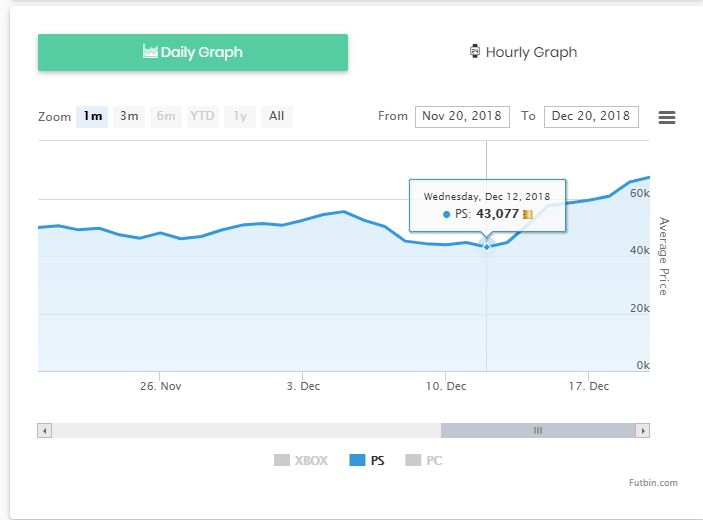Click the PS blue color swatch
The width and height of the screenshot is (703, 520).
pyautogui.click(x=357, y=461)
